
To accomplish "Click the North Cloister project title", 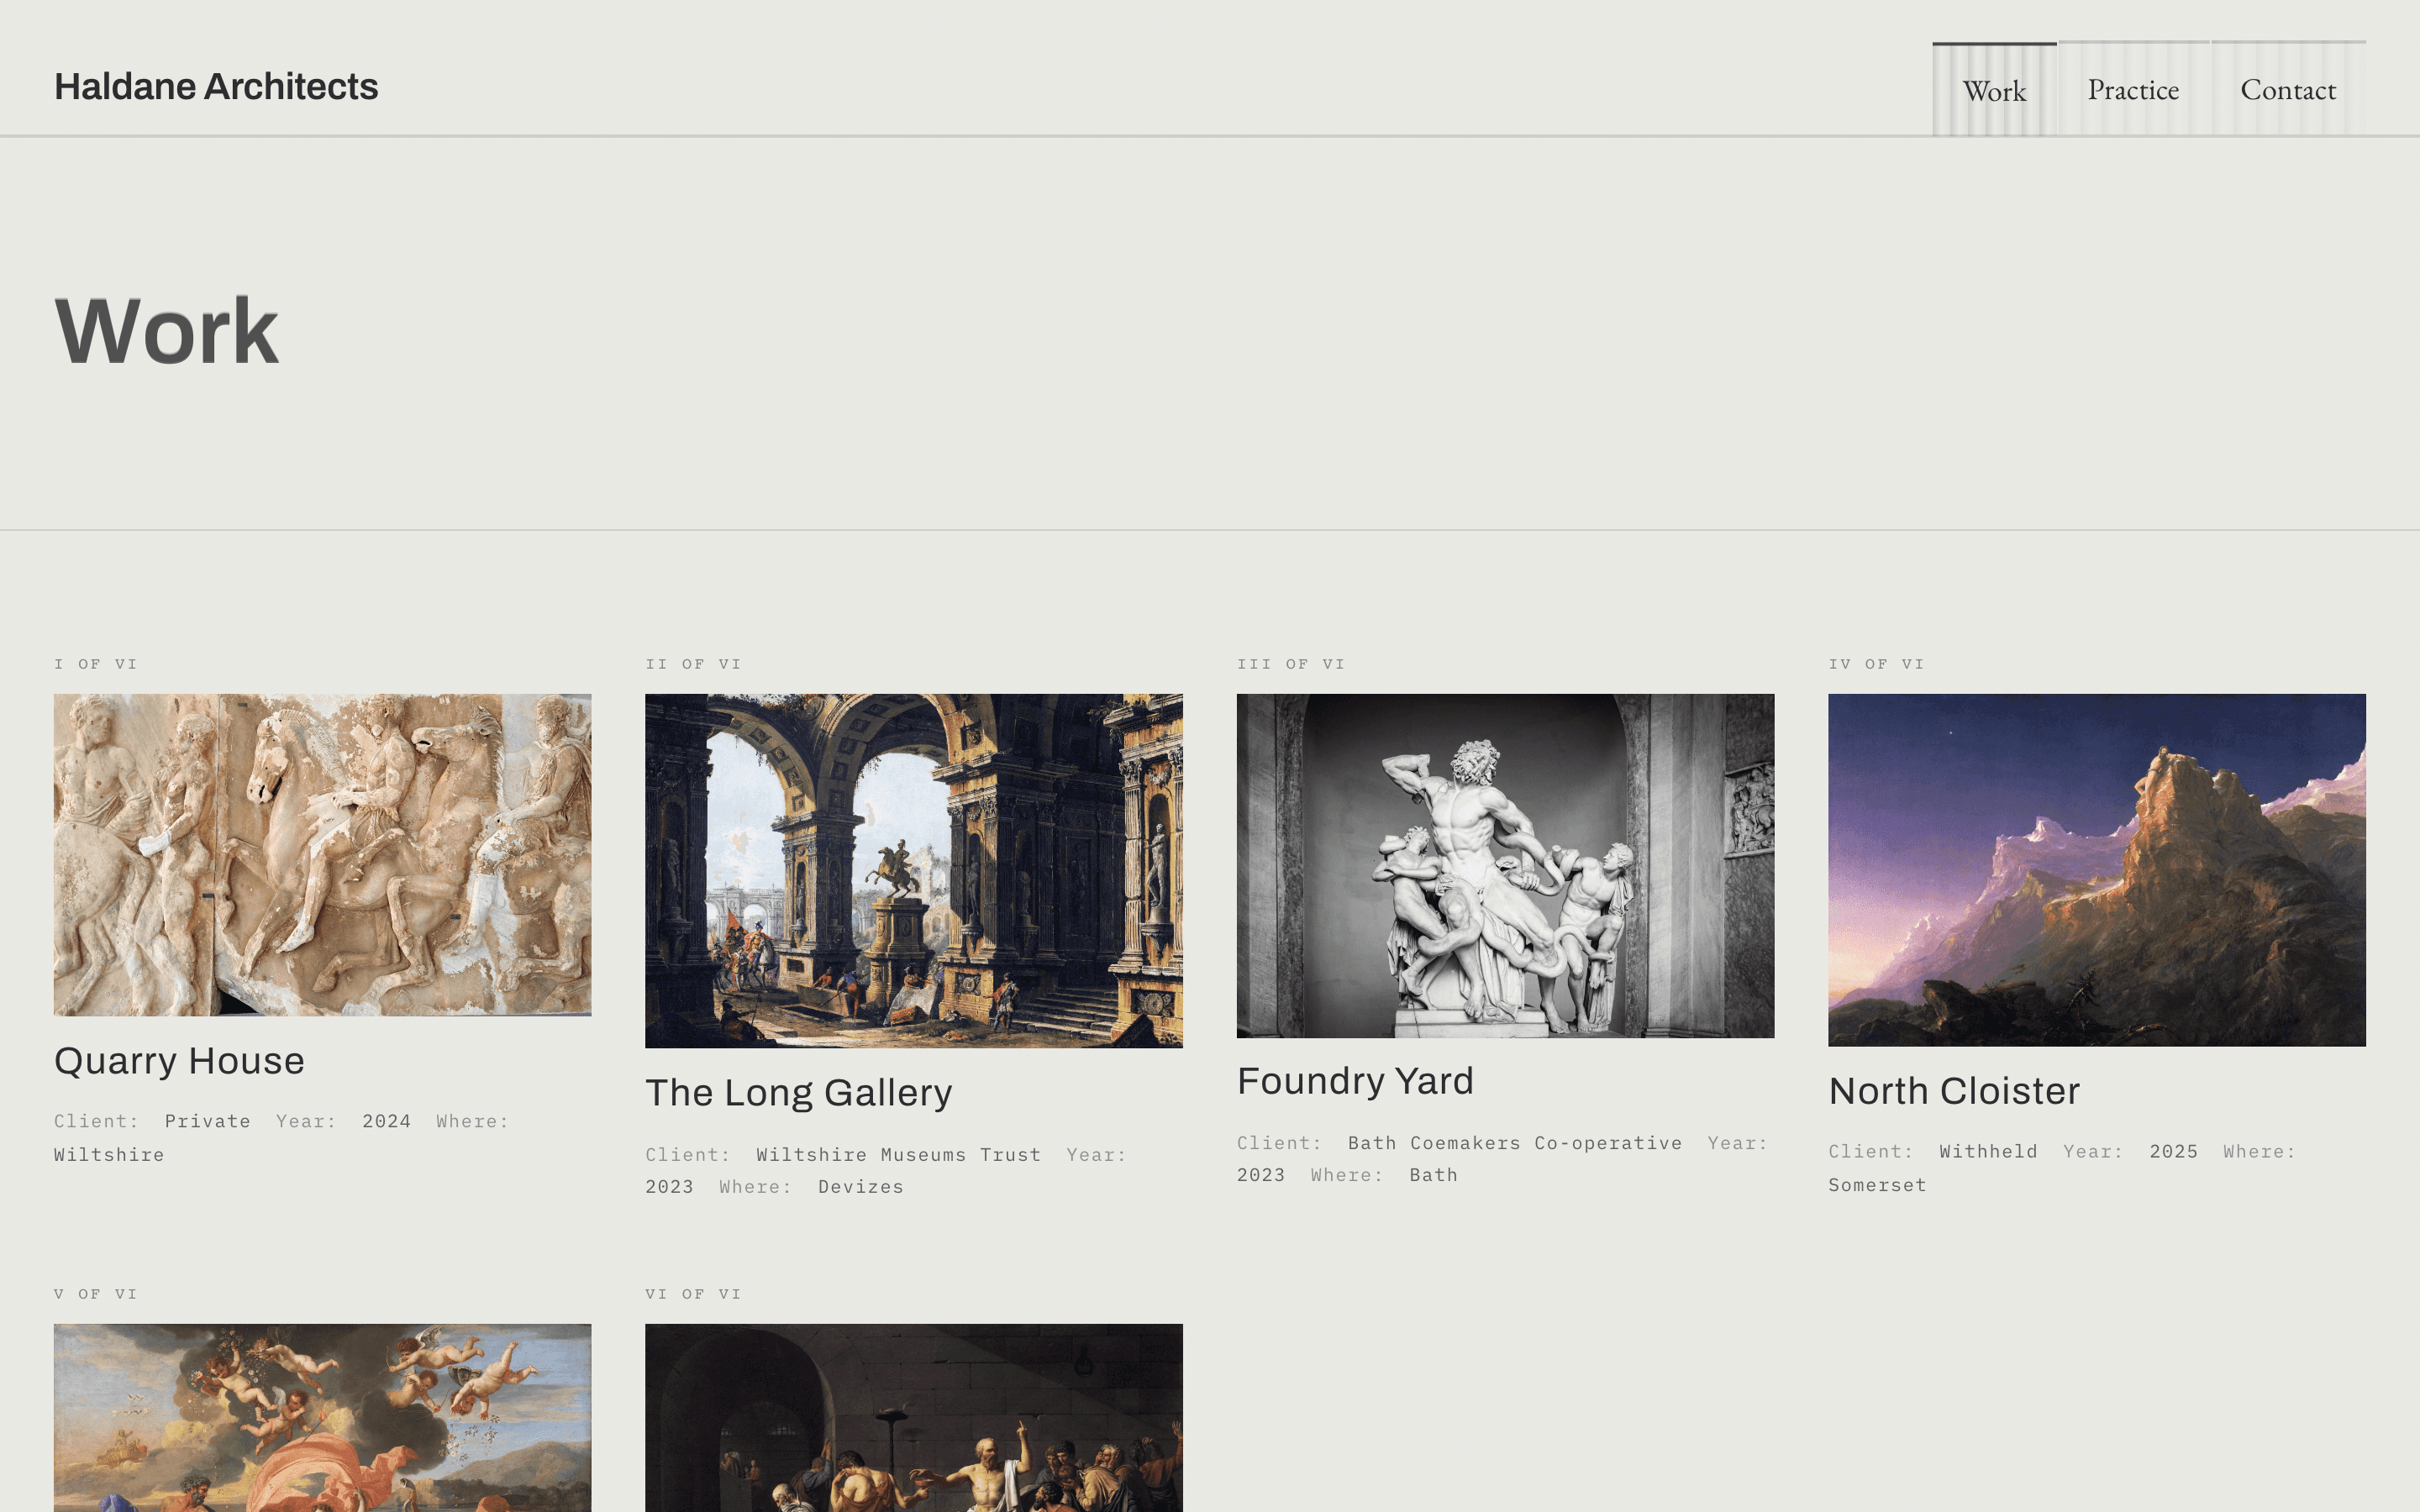I will pos(1954,1091).
